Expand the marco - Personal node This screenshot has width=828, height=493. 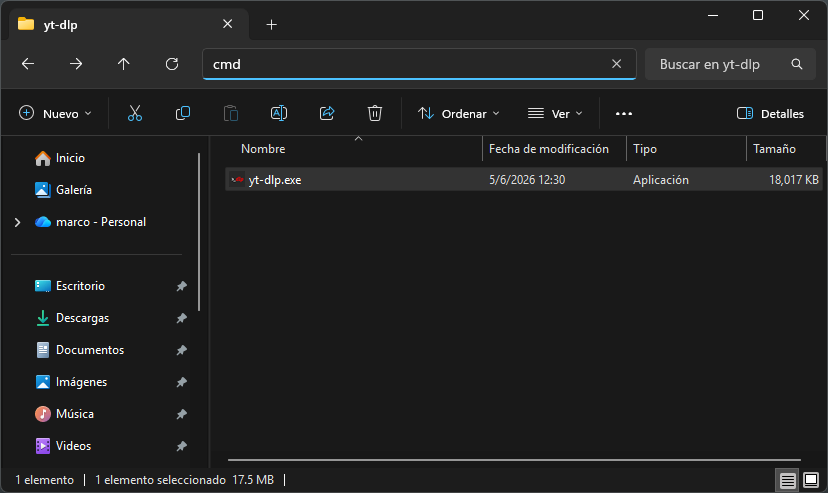point(17,222)
